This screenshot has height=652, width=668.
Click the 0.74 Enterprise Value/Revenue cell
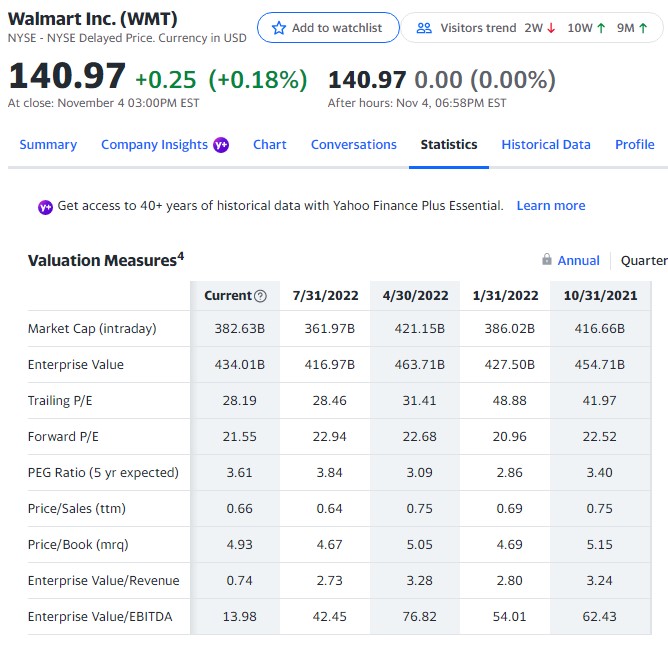239,581
